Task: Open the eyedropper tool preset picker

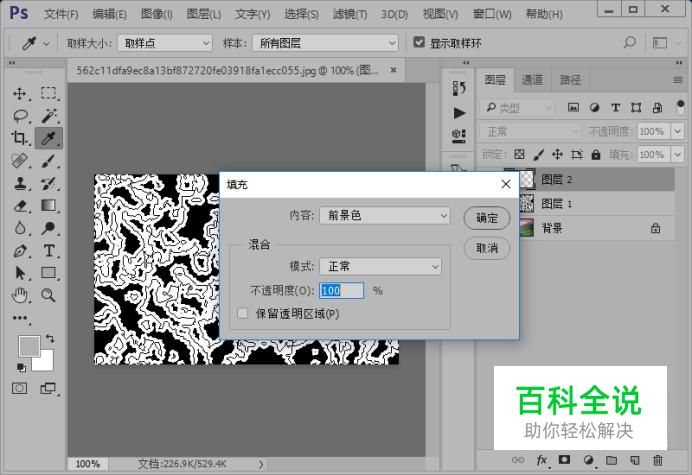Action: point(35,43)
